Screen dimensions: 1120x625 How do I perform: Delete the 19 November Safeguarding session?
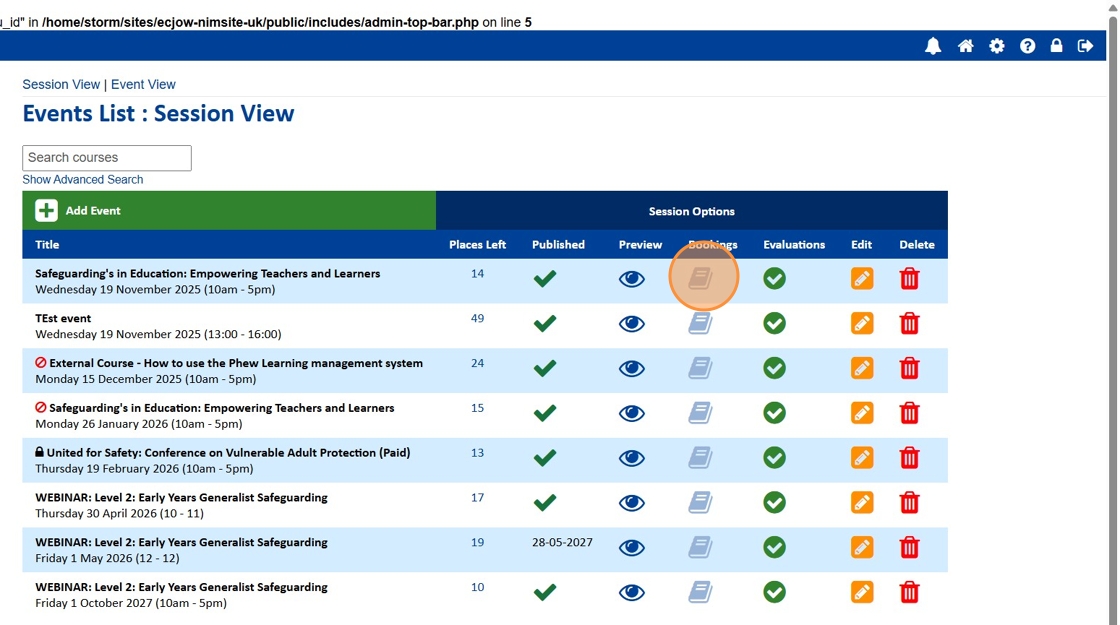click(909, 279)
